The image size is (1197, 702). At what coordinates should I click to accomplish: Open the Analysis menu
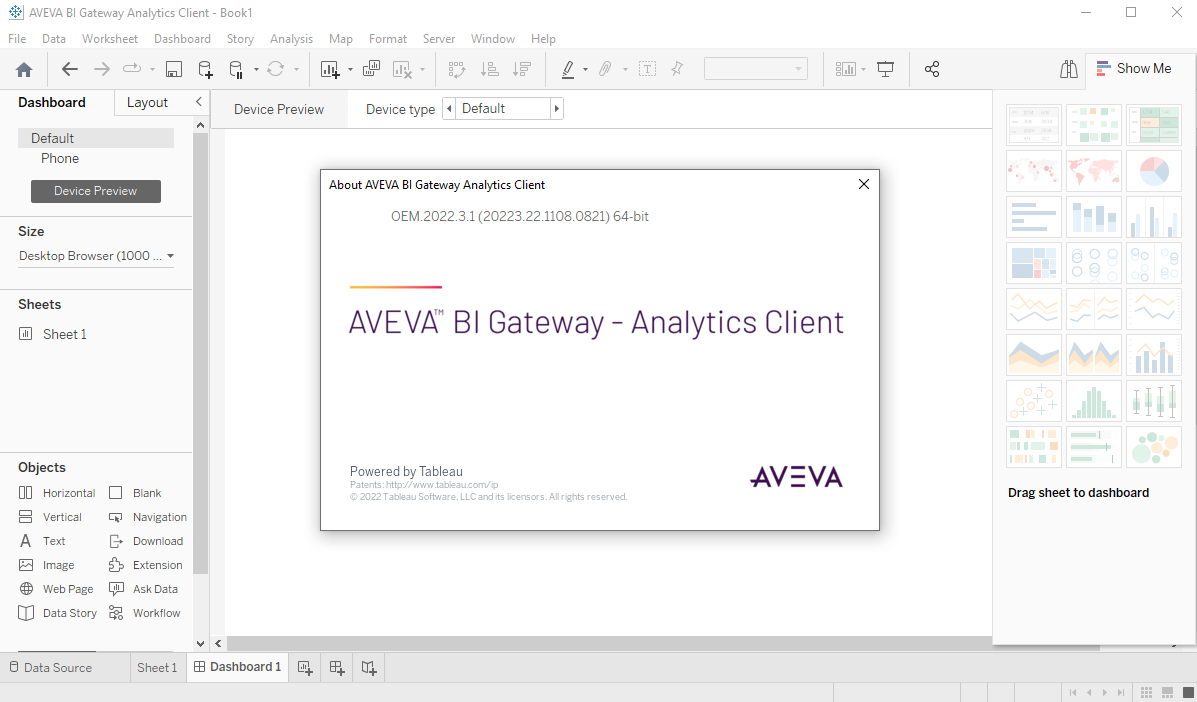pos(292,38)
